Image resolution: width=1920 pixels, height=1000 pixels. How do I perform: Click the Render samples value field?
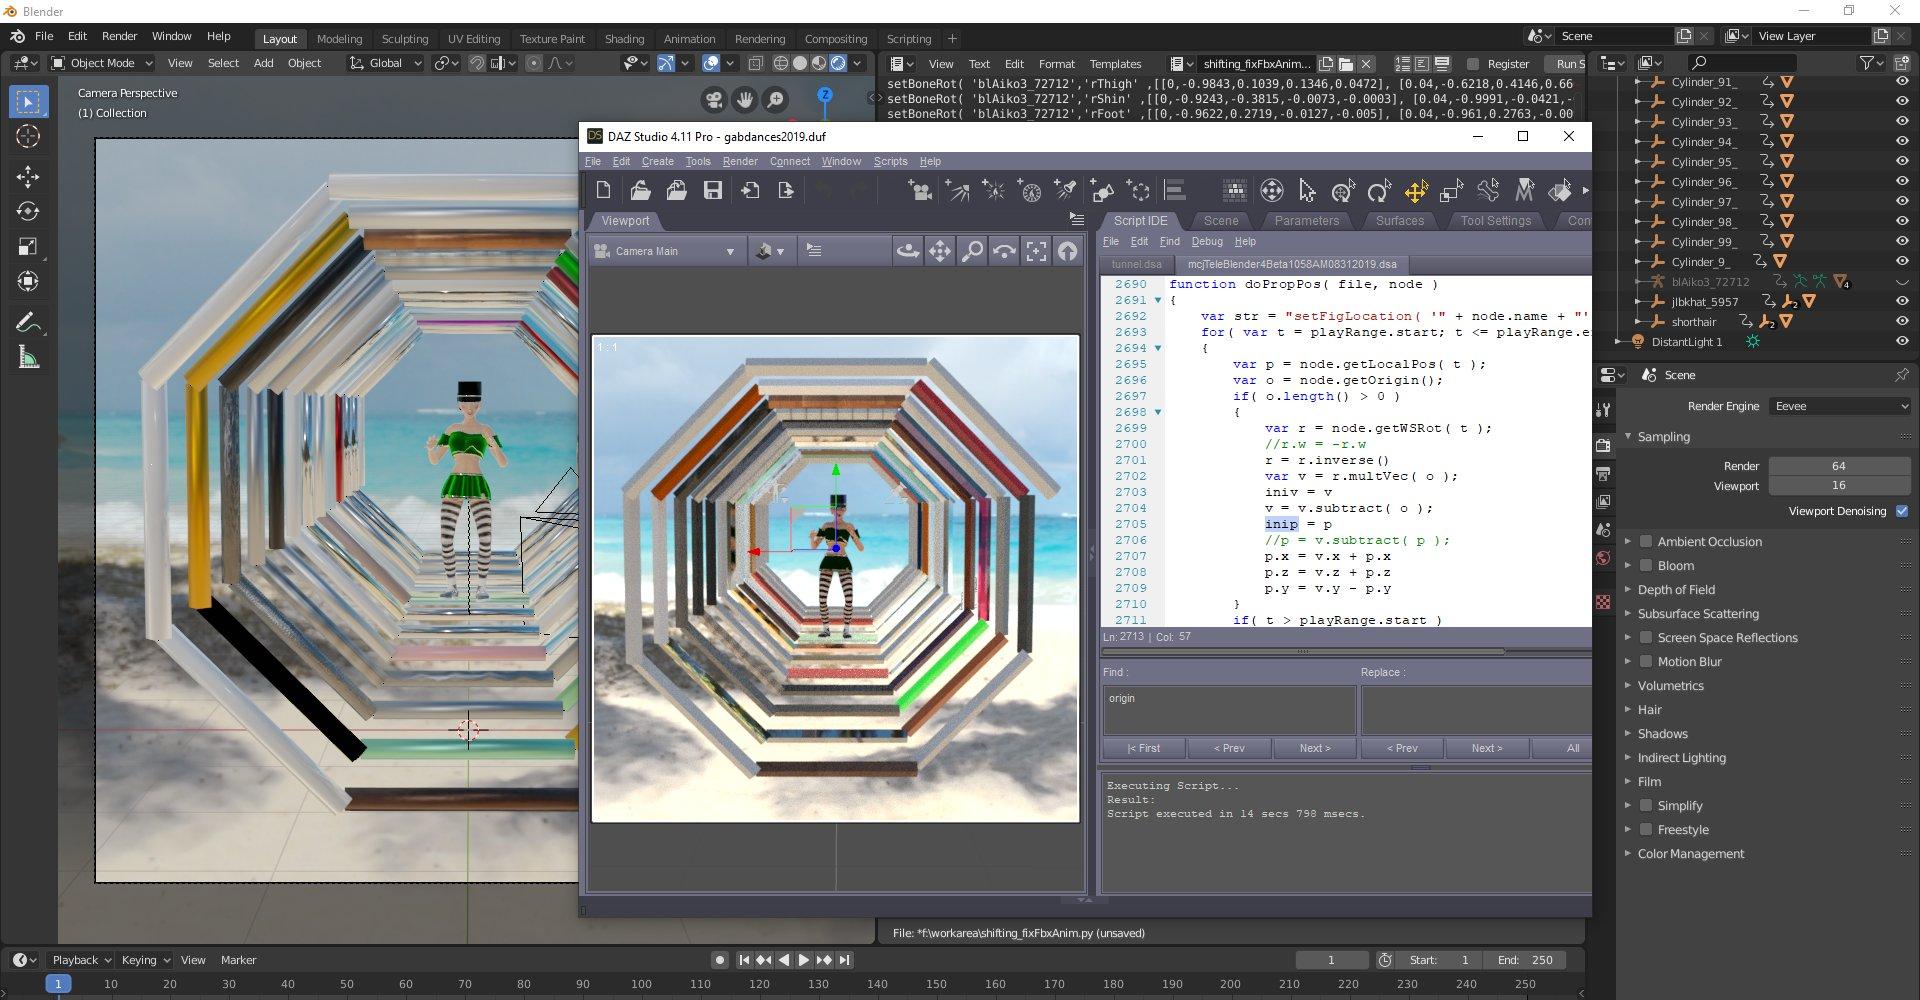[x=1839, y=466]
